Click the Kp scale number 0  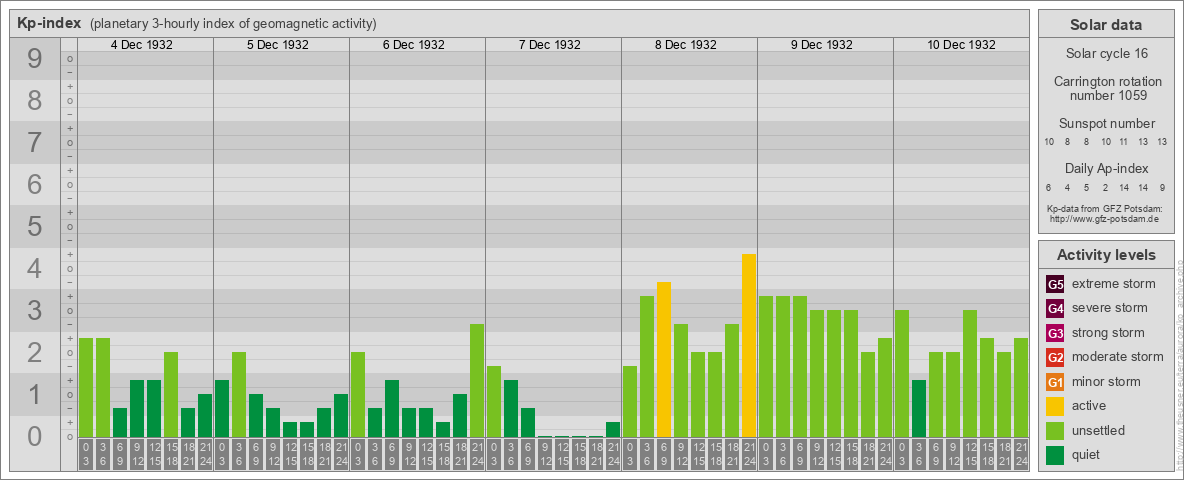point(34,436)
